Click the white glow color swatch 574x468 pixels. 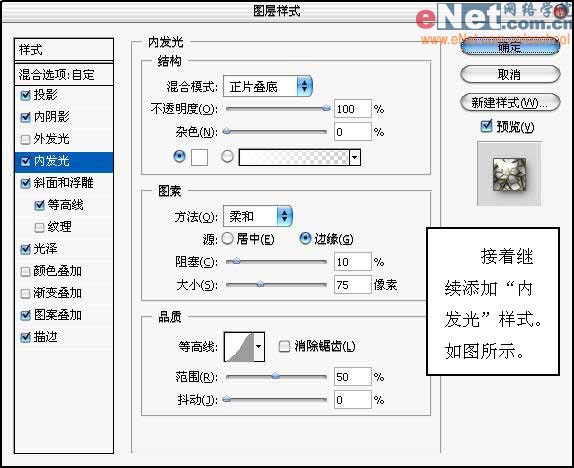(x=200, y=157)
